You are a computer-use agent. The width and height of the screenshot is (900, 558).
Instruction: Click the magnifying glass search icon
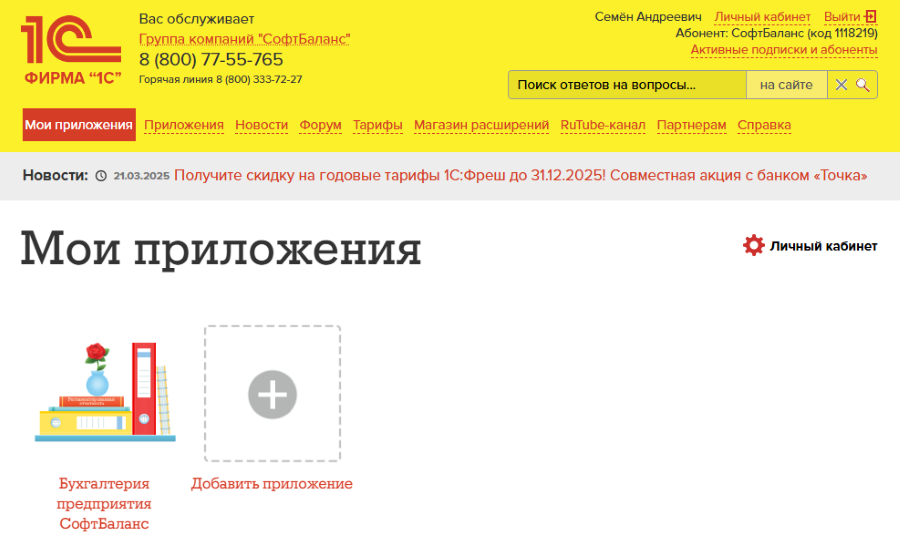point(862,85)
